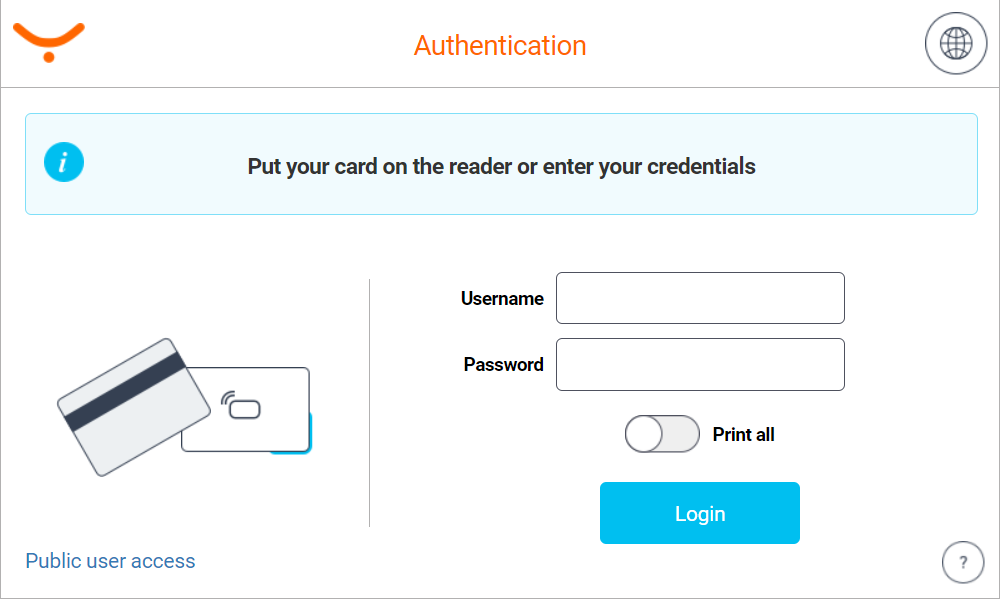Screen dimensions: 1000x599
Task: Click the Username field label
Action: [x=502, y=298]
